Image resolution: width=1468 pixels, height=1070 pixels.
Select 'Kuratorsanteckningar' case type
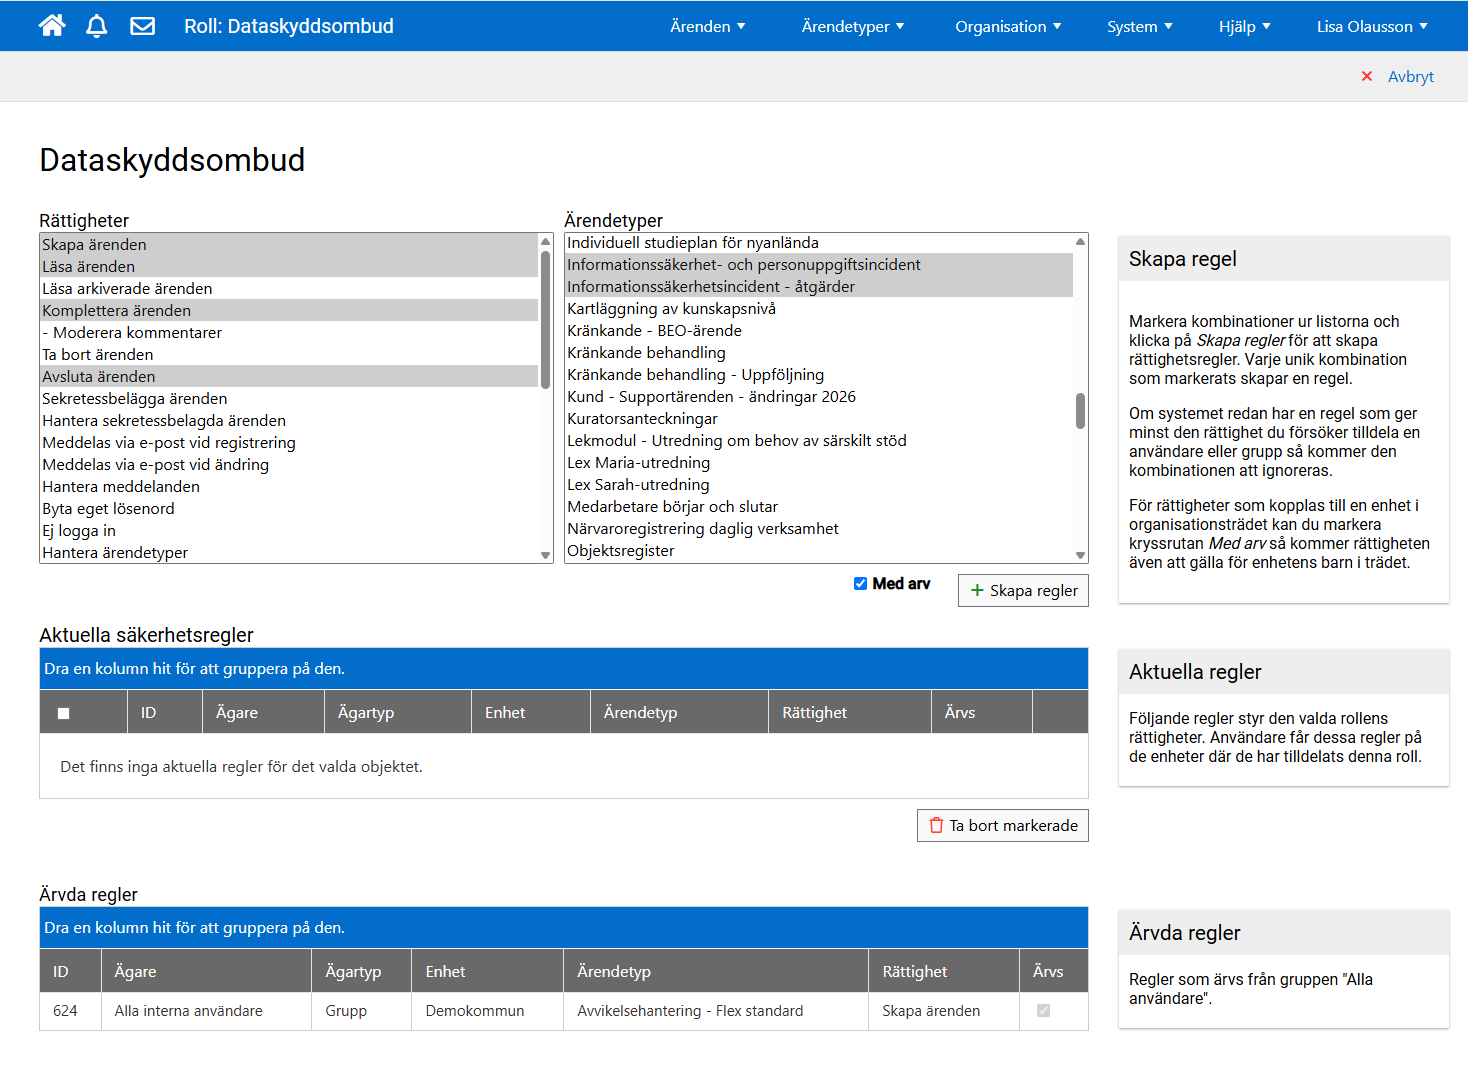(x=819, y=418)
